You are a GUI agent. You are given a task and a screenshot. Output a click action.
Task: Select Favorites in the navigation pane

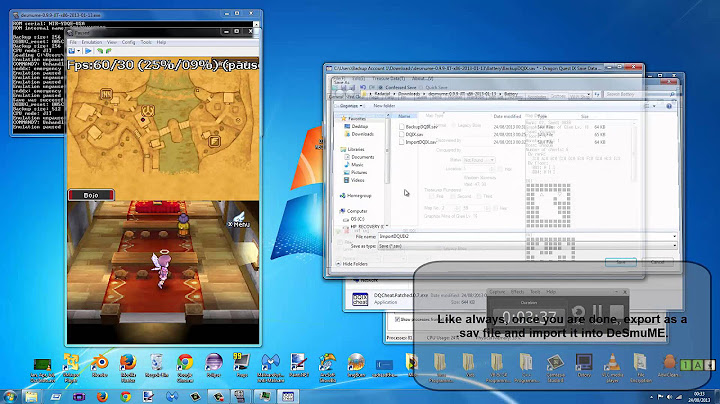353,118
